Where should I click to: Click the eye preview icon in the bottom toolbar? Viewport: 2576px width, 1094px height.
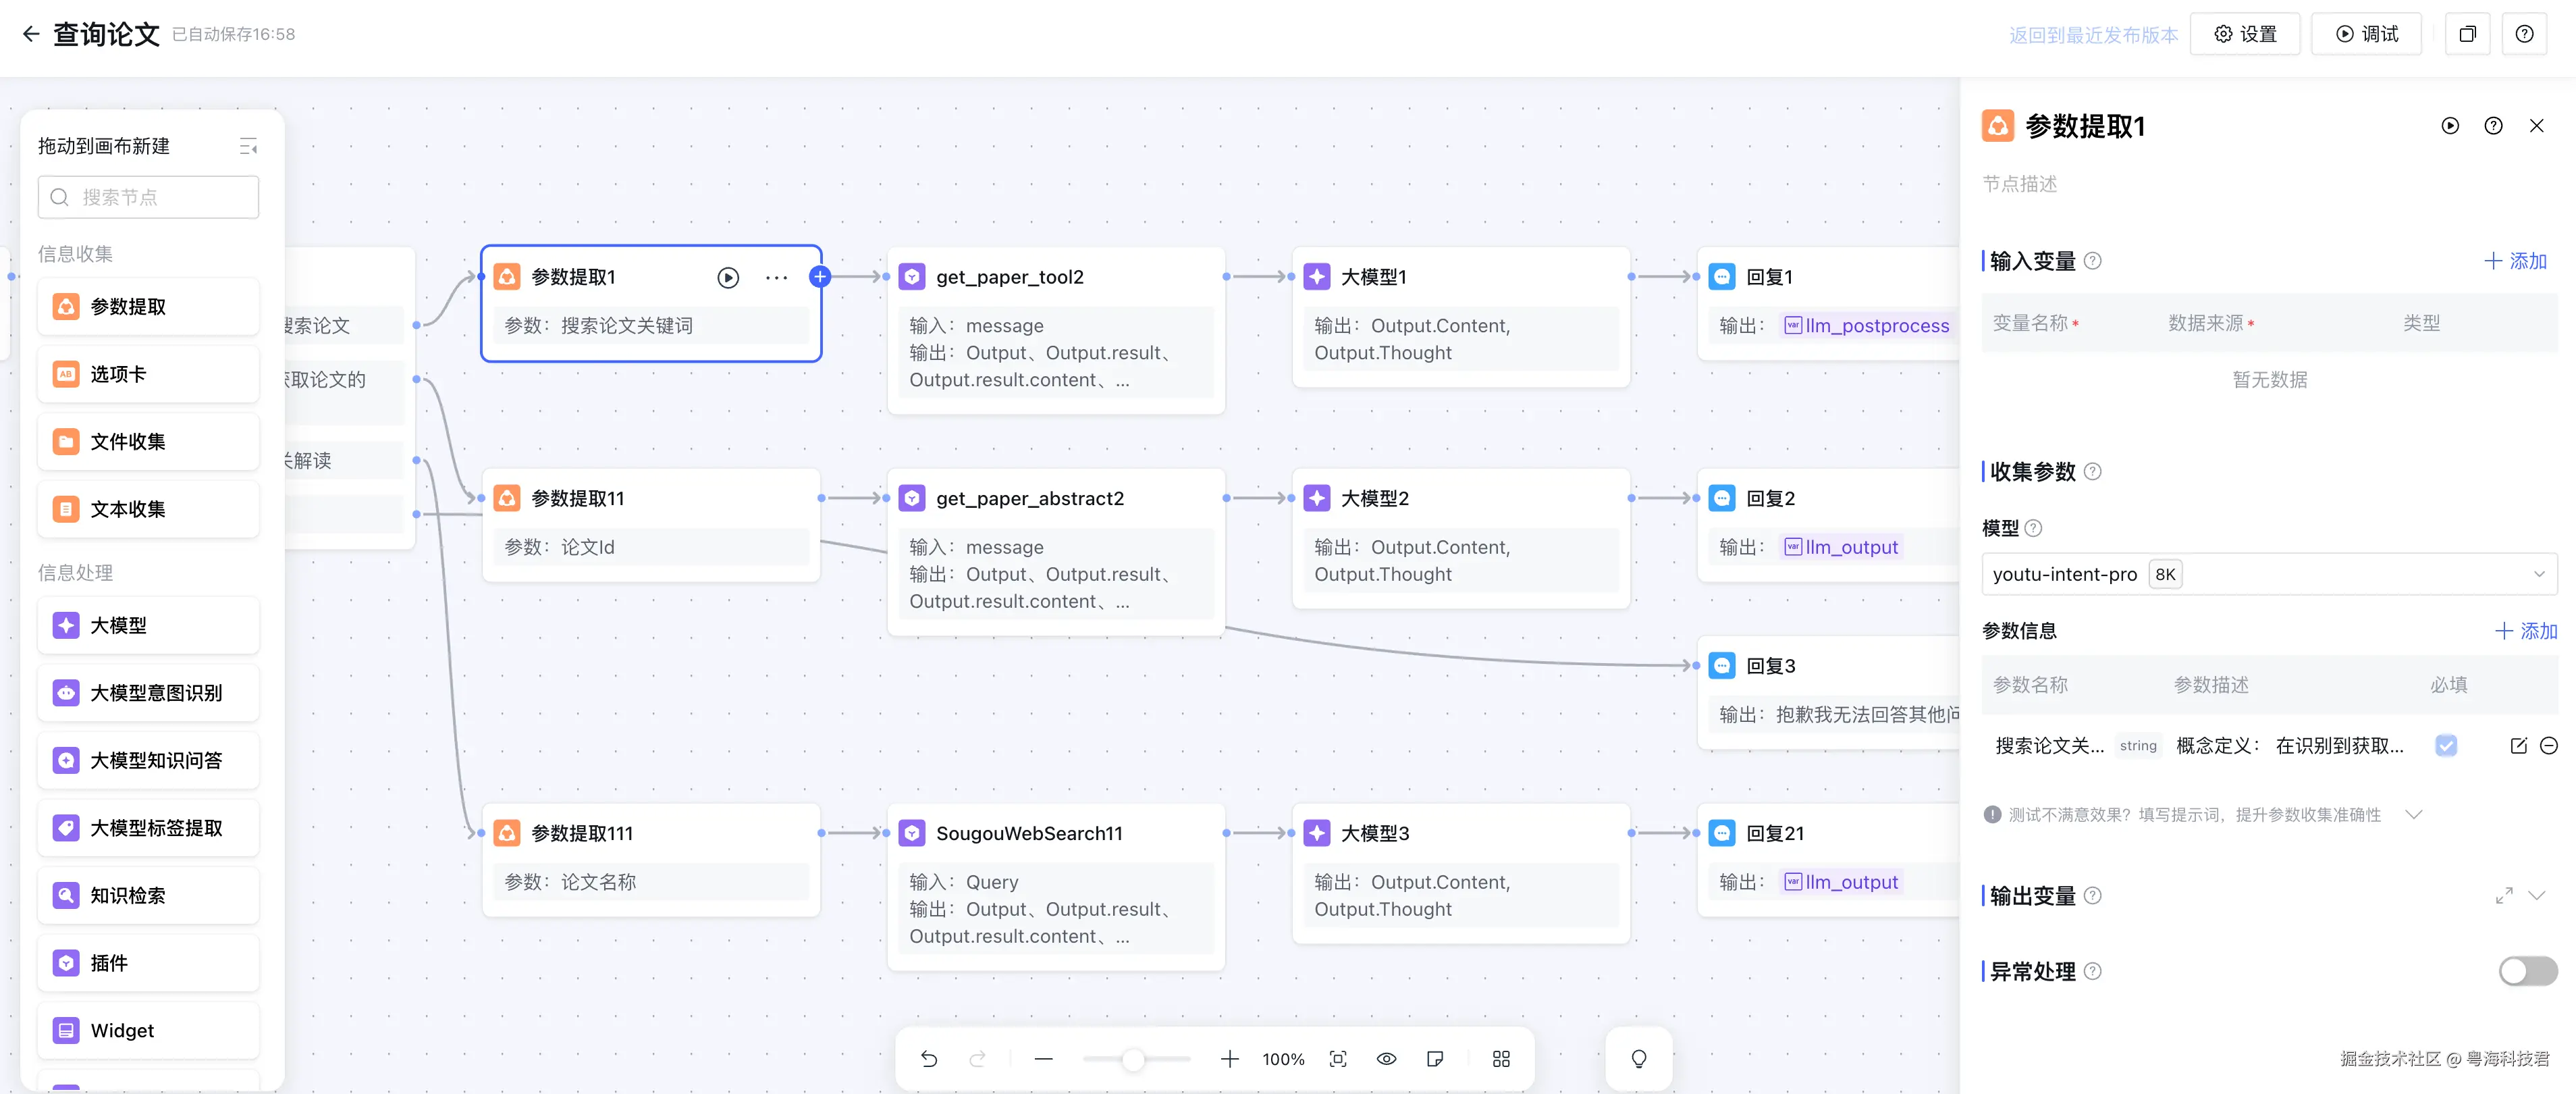(x=1386, y=1059)
